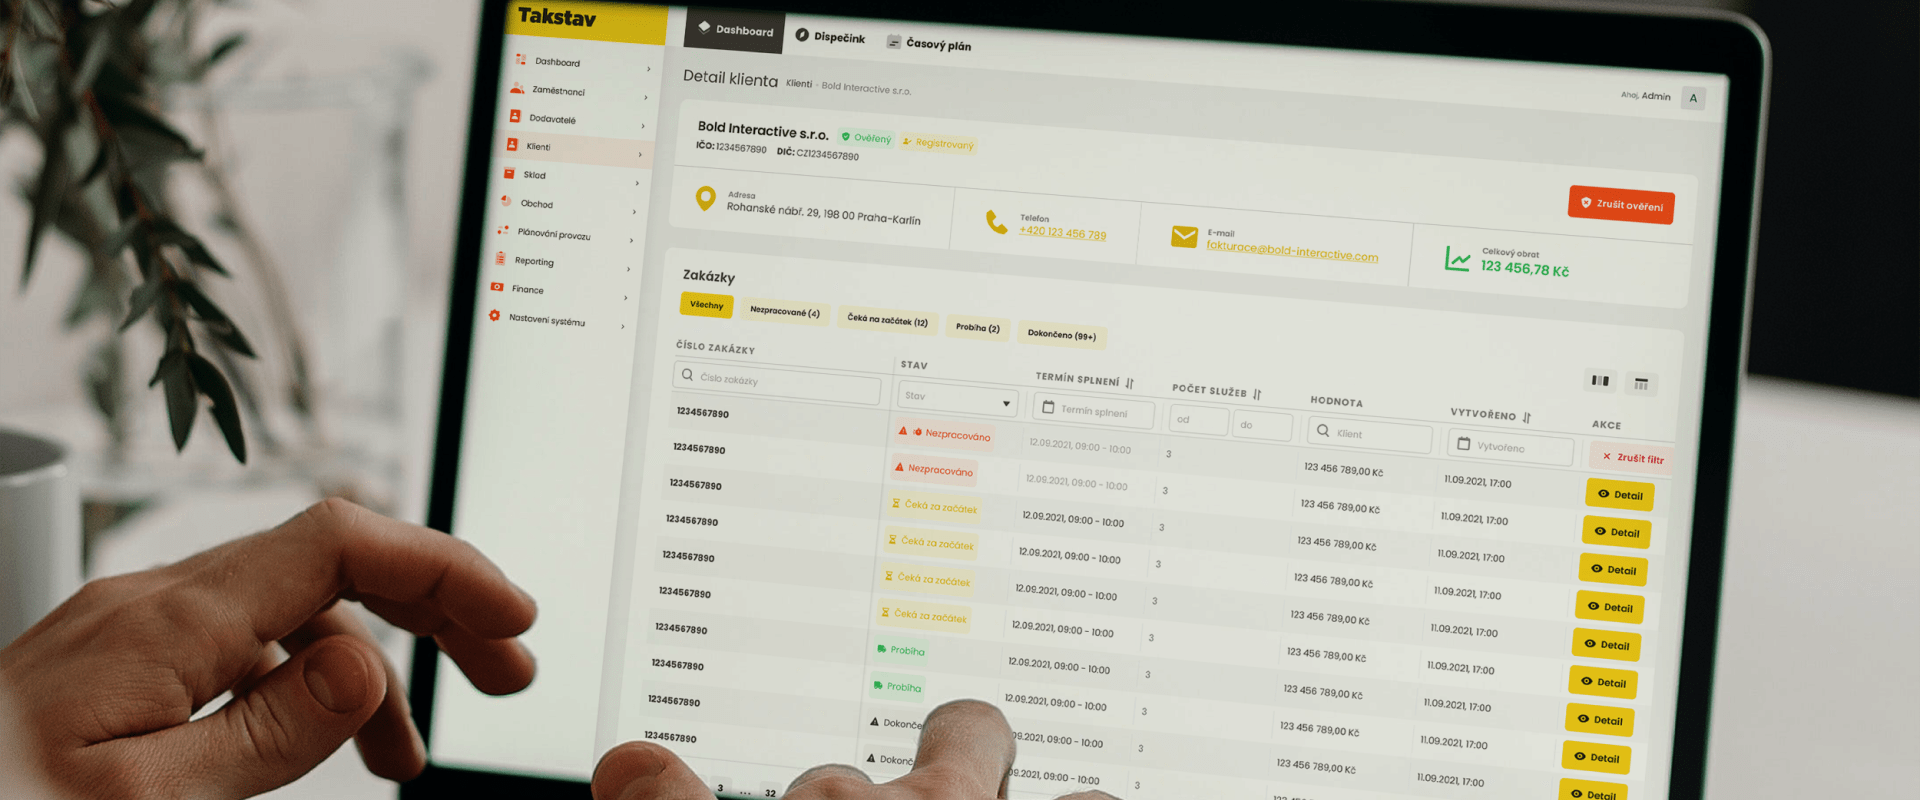Click the phone number +420 123 456 789

1062,233
